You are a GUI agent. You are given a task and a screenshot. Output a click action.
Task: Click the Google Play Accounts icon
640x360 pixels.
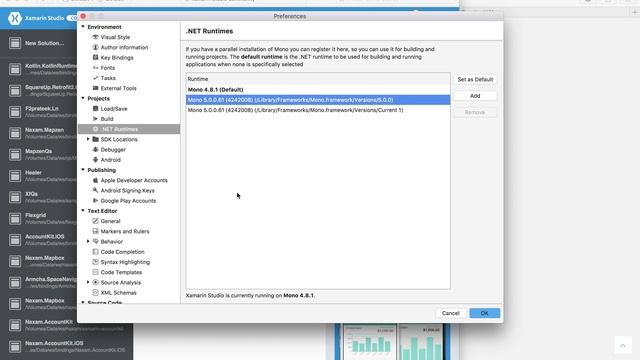coord(96,200)
